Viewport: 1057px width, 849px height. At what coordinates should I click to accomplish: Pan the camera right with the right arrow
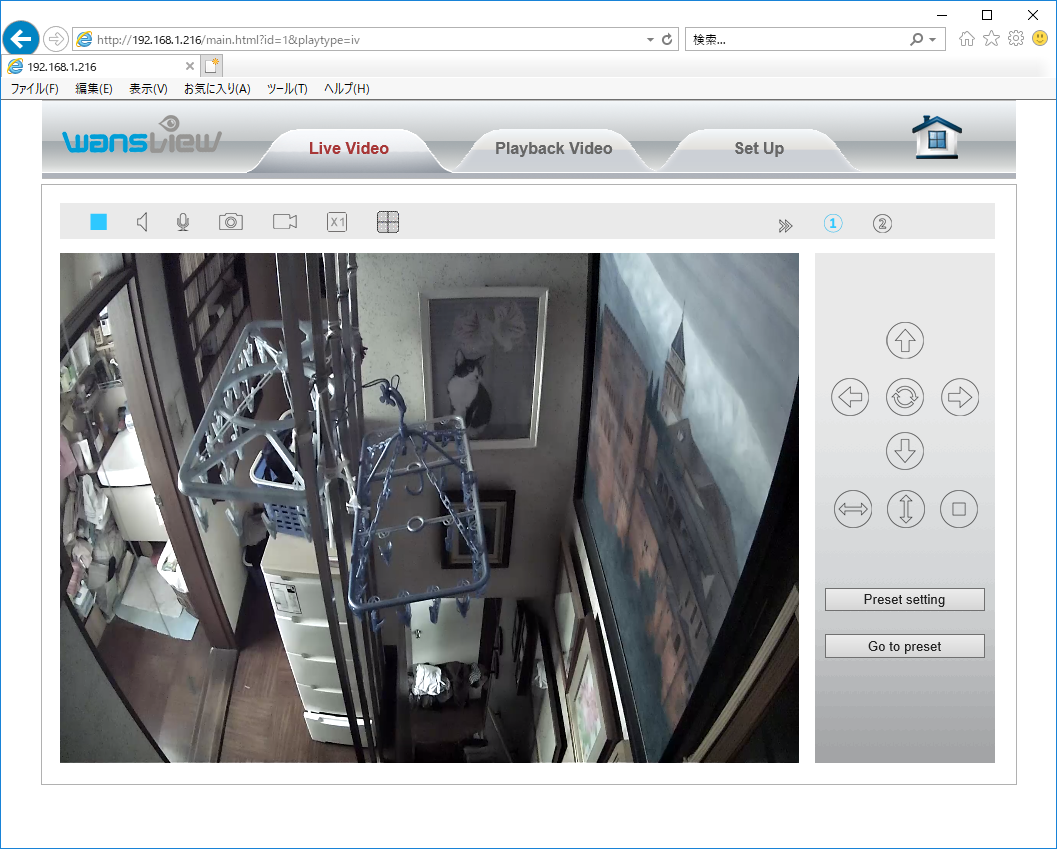click(x=960, y=397)
